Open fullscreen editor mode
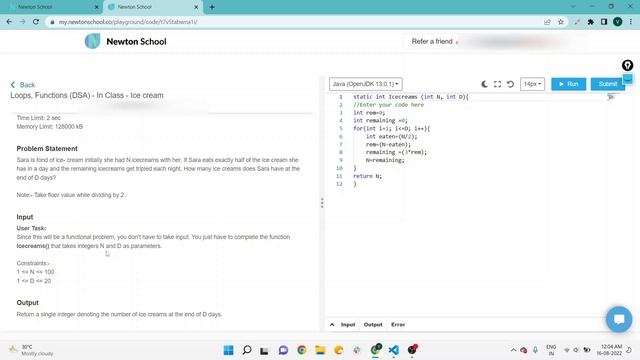640x360 pixels. click(497, 84)
